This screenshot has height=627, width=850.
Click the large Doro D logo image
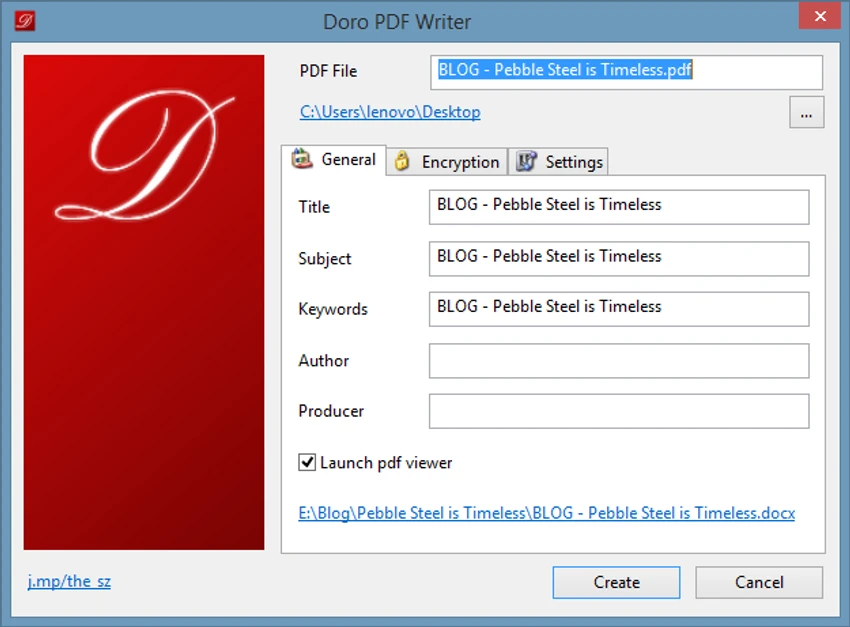pyautogui.click(x=144, y=302)
